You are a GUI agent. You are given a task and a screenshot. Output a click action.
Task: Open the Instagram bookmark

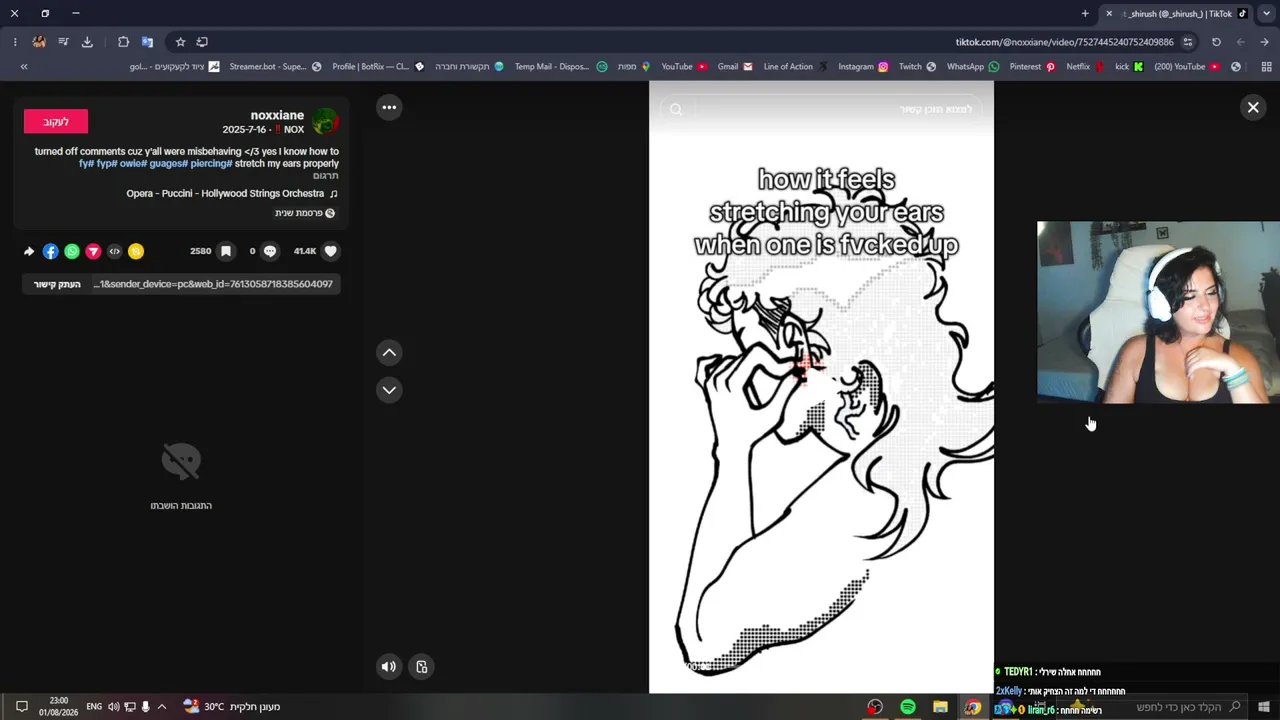863,67
